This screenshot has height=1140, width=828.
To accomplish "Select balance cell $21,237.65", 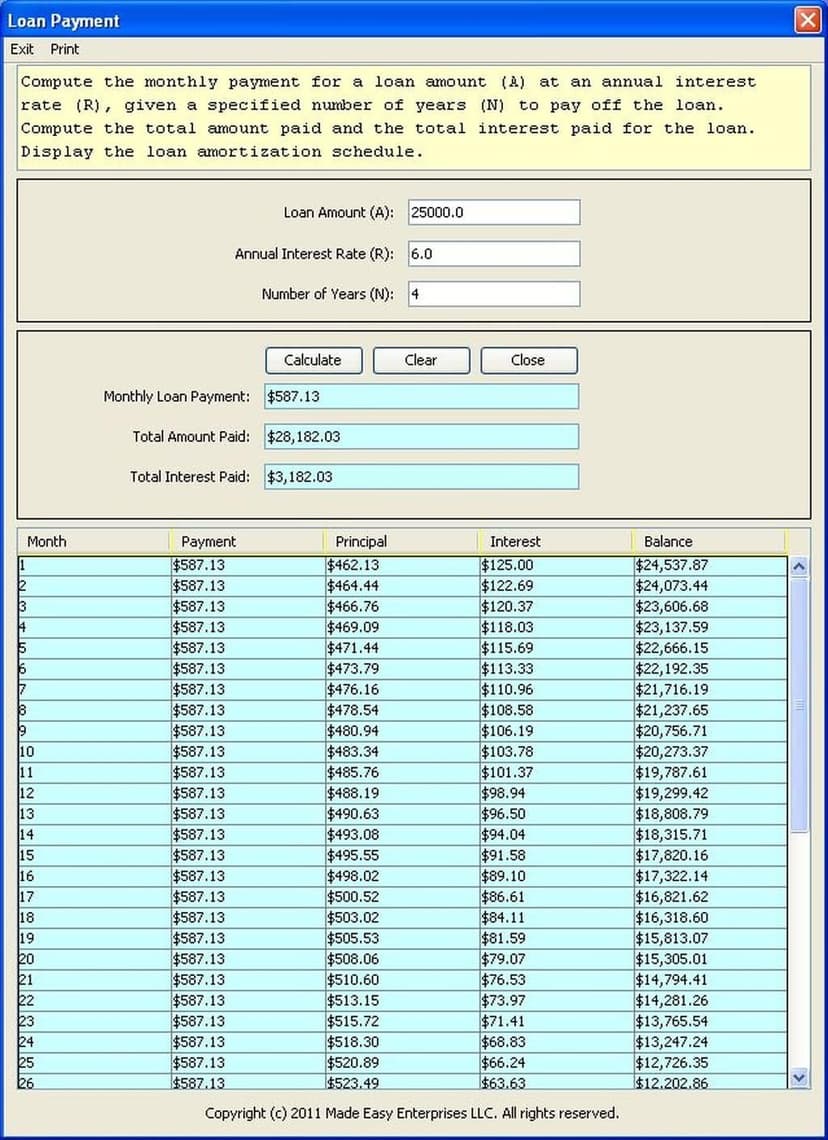I will point(710,710).
